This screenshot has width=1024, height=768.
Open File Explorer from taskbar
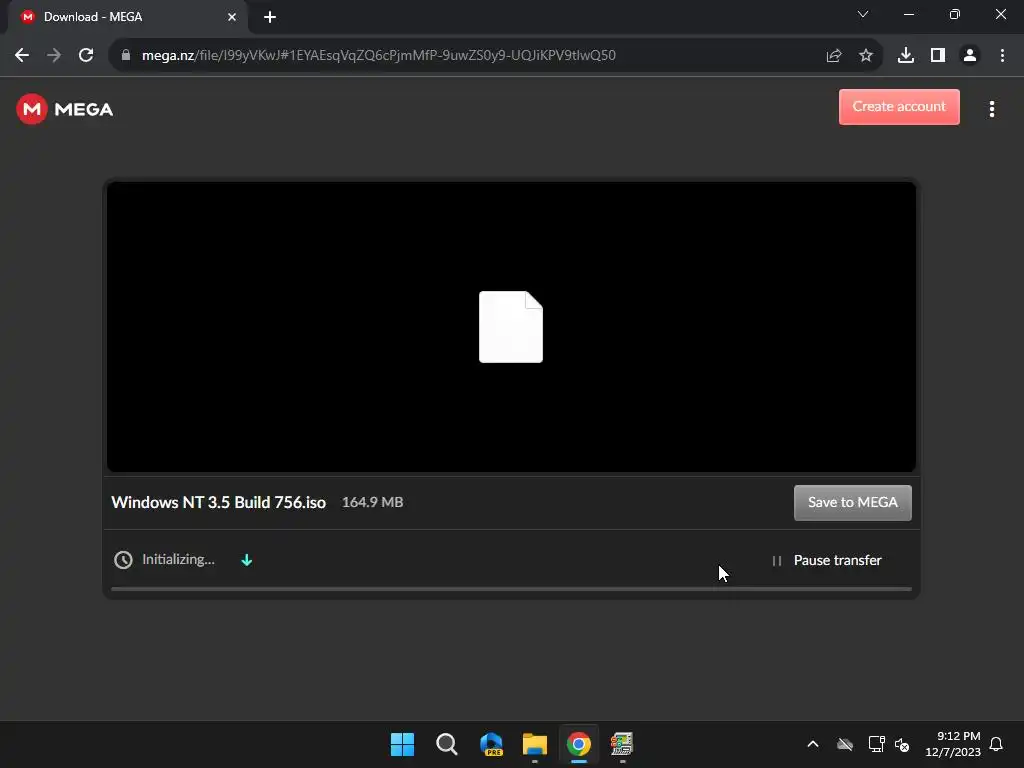[535, 744]
